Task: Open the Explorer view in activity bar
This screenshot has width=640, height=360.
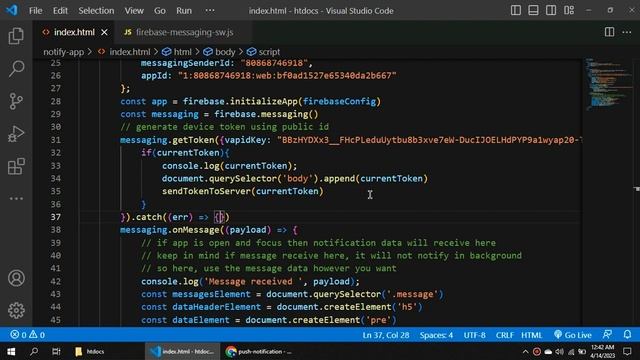Action: click(x=16, y=36)
